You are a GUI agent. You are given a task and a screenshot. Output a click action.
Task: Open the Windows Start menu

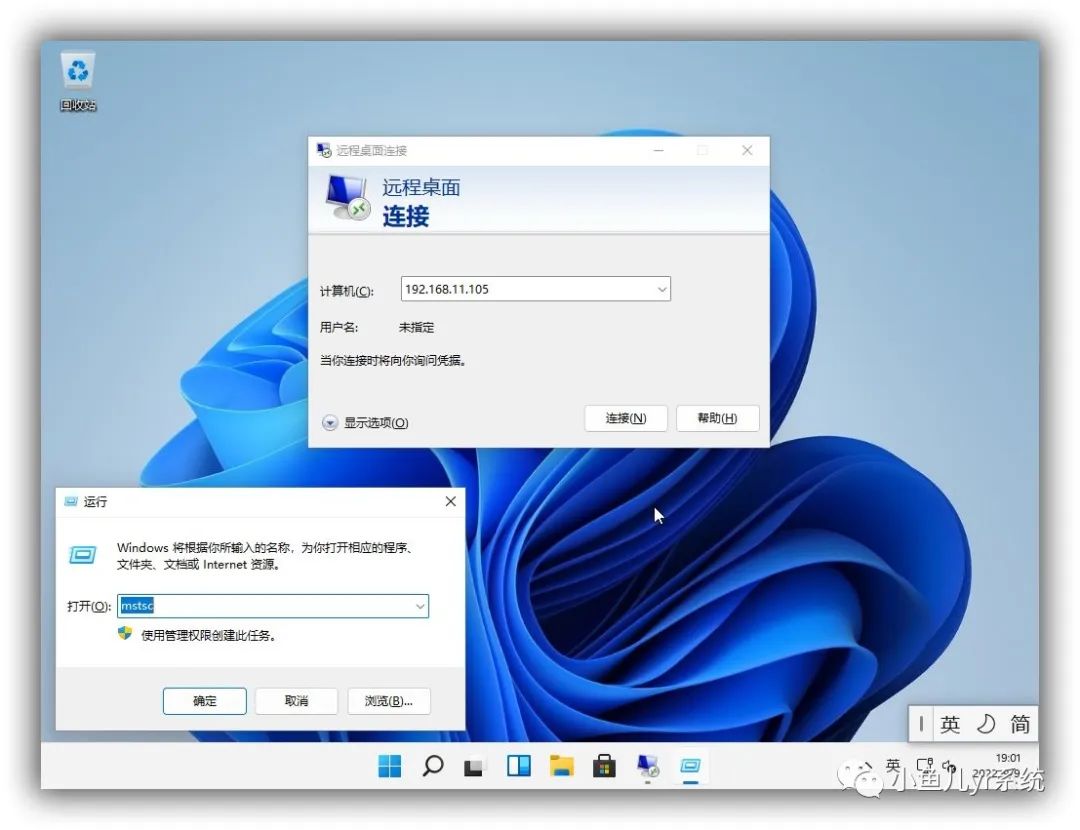click(390, 765)
